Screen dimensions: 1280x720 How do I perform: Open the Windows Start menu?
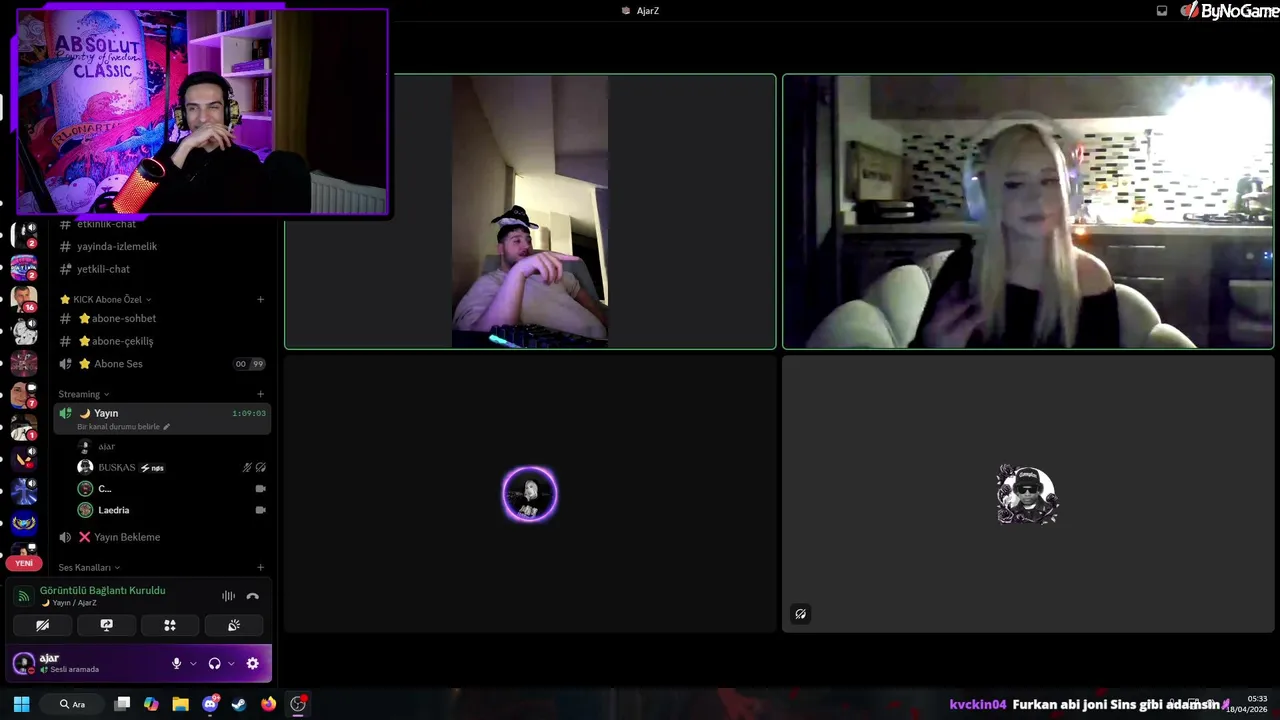coord(21,704)
